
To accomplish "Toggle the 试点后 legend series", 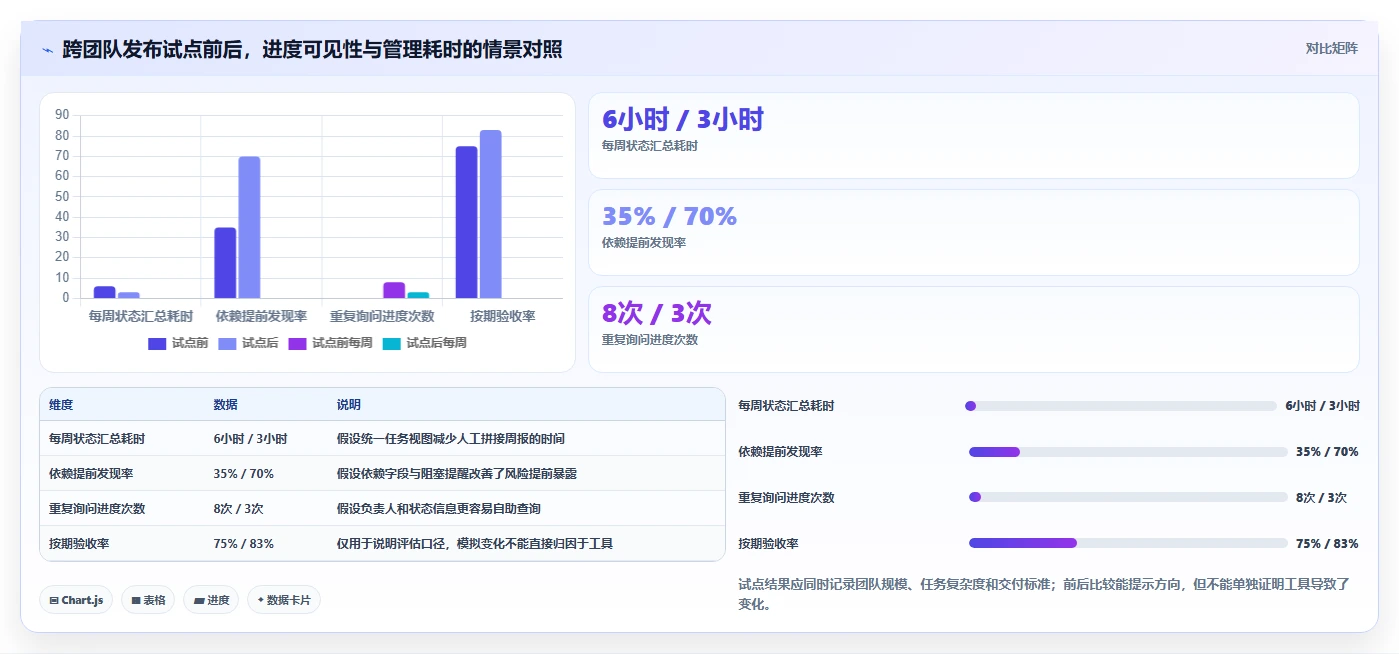I will [247, 343].
